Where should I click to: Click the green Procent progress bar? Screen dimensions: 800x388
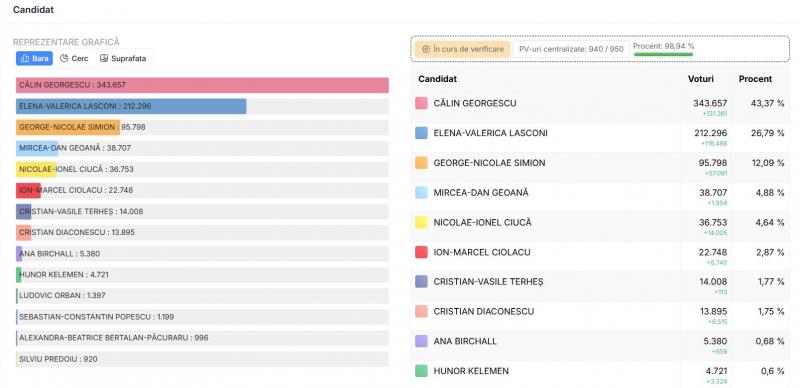tap(663, 54)
